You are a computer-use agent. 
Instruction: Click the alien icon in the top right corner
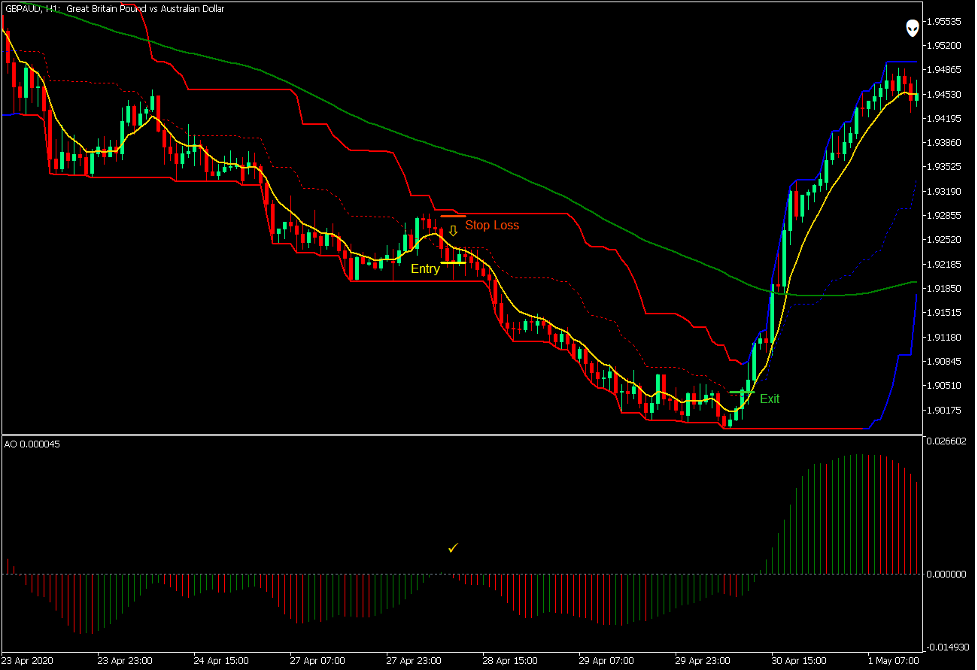(x=912, y=29)
